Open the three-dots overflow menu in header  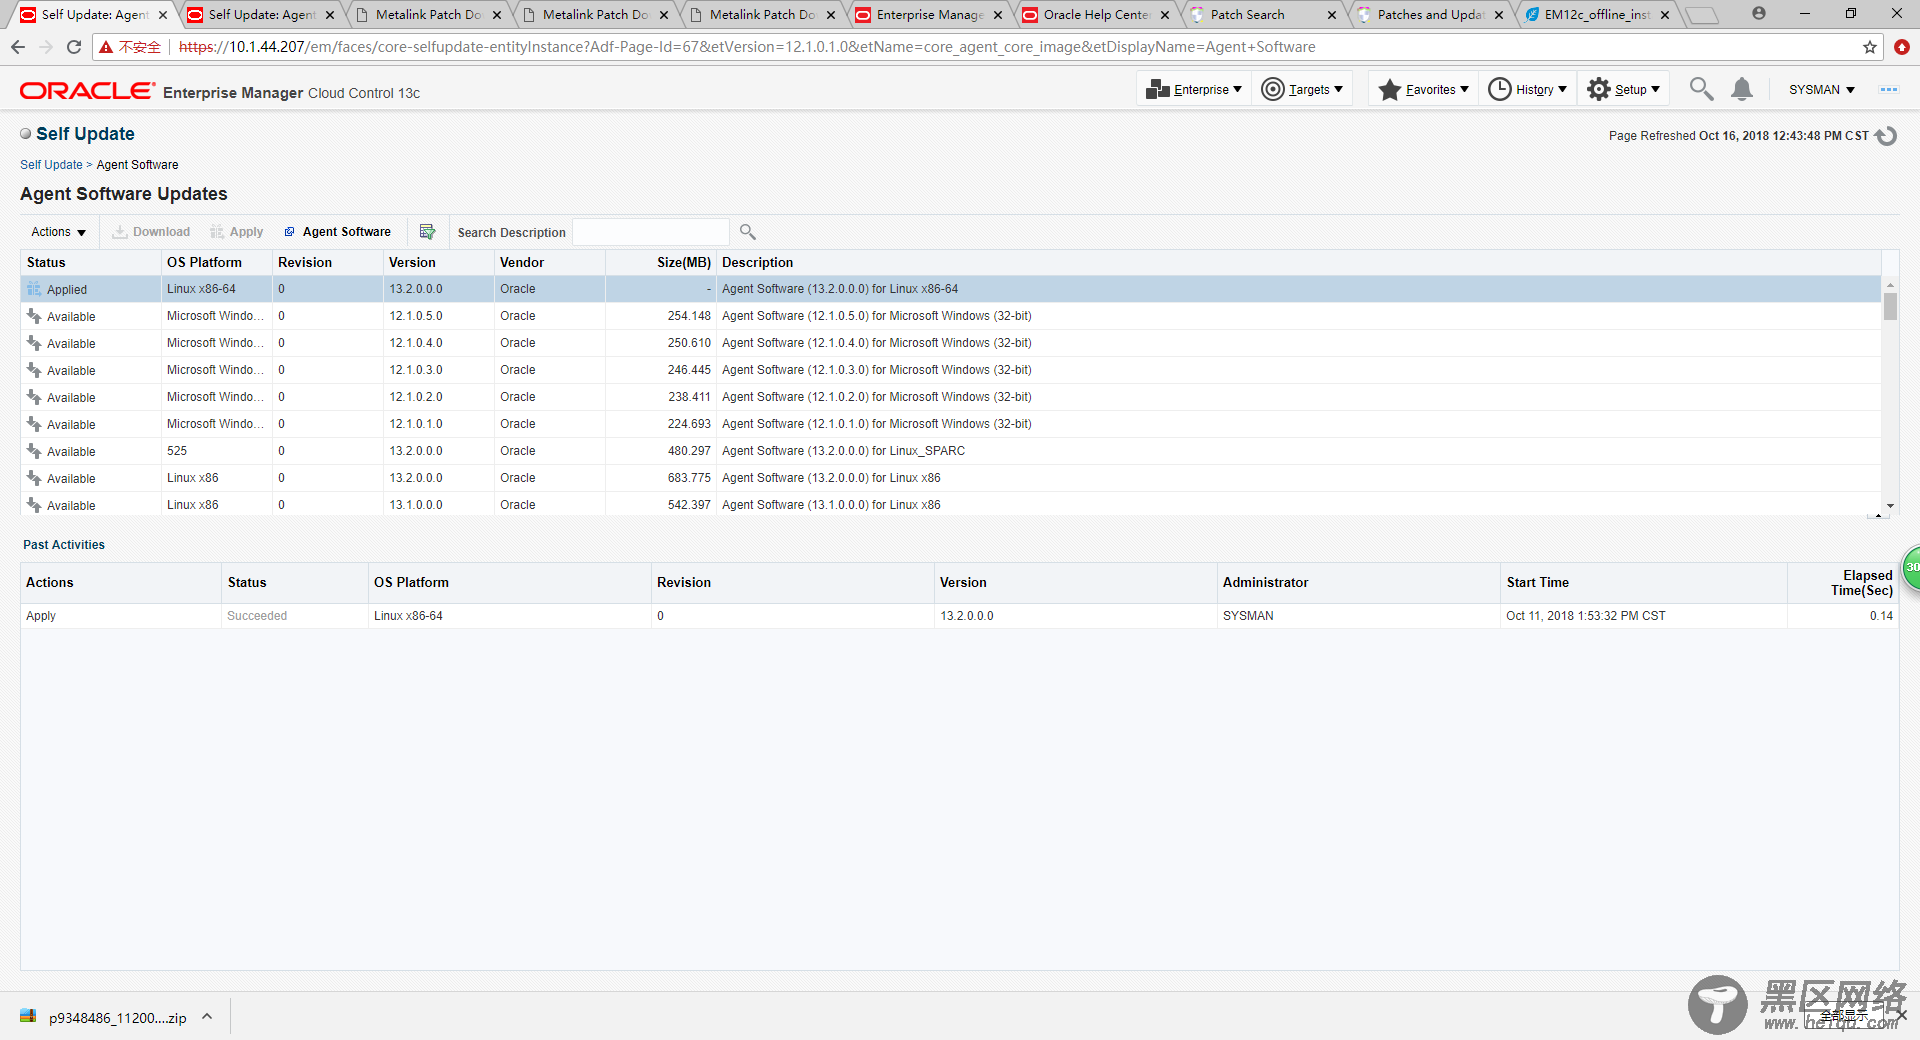pyautogui.click(x=1888, y=90)
